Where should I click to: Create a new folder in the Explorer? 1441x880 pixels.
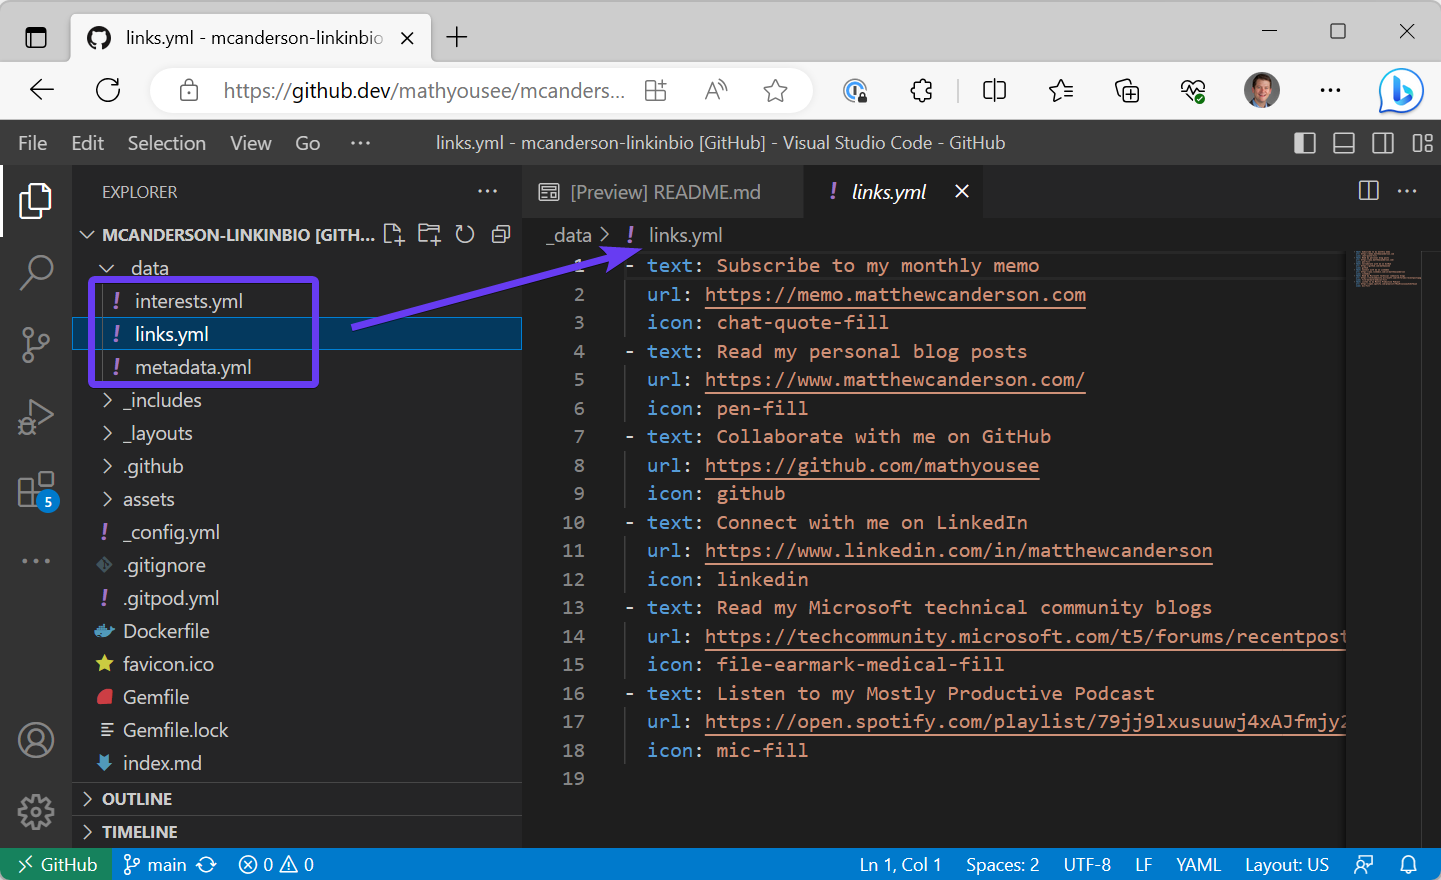click(429, 233)
